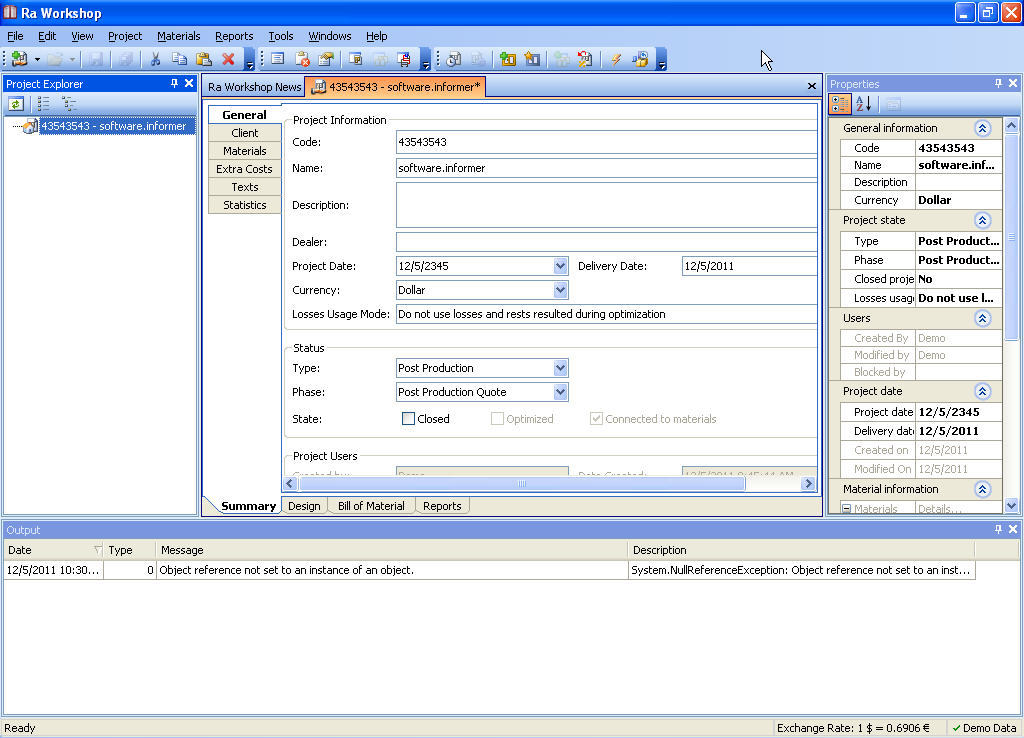Collapse the General information properties section

(982, 128)
